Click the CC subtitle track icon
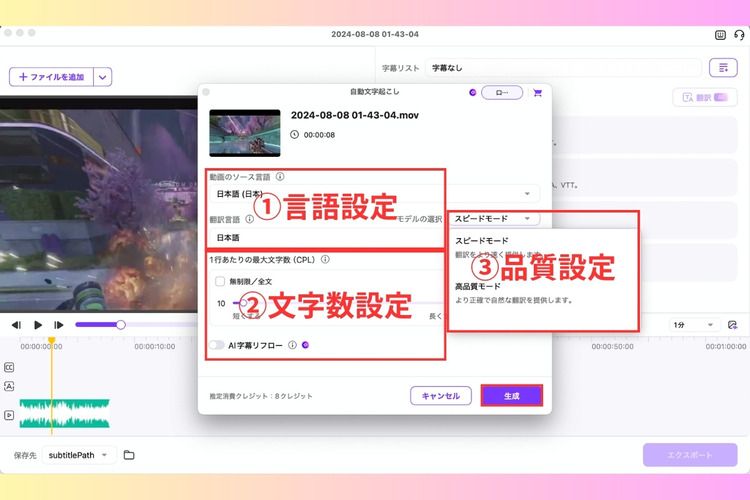Image resolution: width=750 pixels, height=500 pixels. click(9, 367)
